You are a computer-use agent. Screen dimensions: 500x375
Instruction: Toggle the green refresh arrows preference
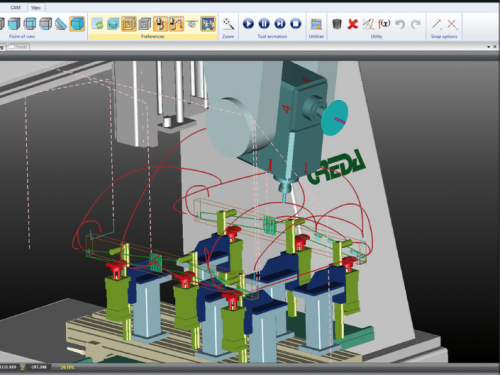point(97,24)
